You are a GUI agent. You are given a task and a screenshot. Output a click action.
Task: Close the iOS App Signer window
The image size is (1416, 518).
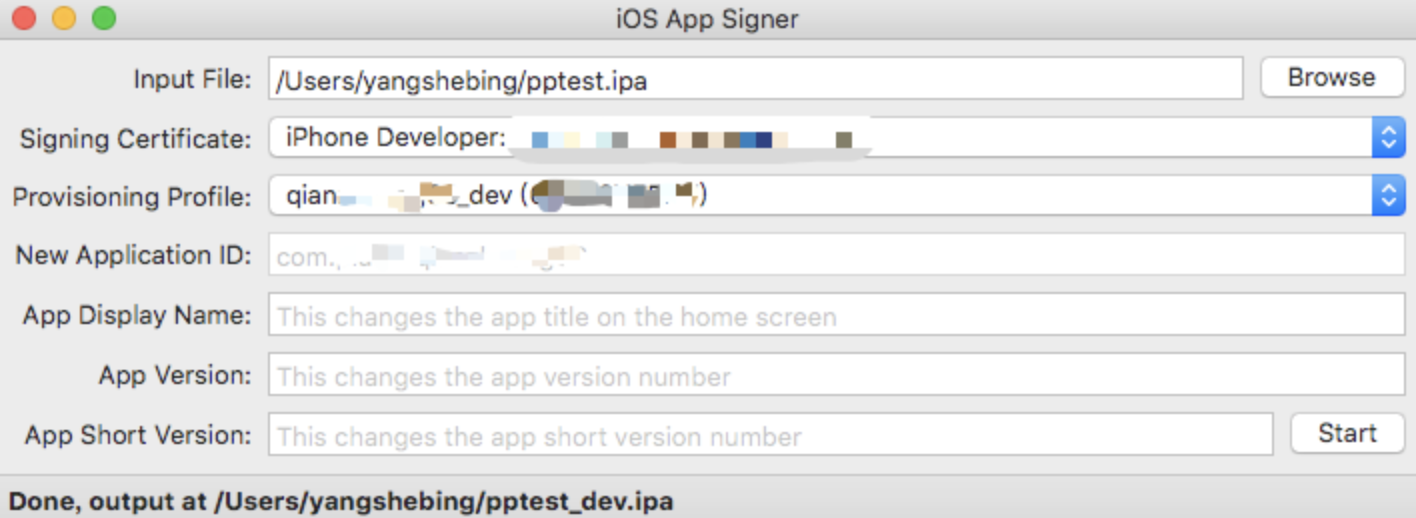click(24, 18)
